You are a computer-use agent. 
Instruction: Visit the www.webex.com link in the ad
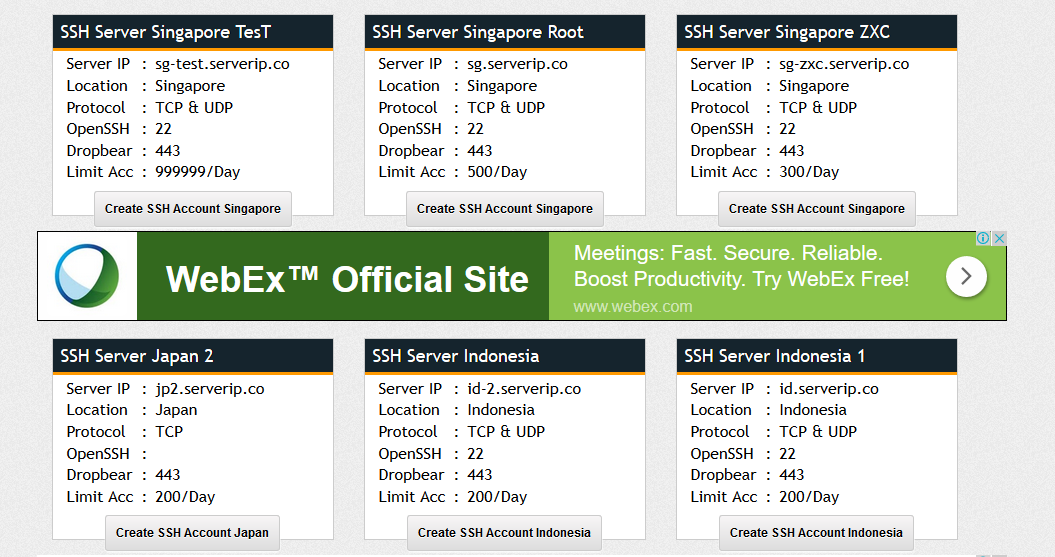pos(632,307)
